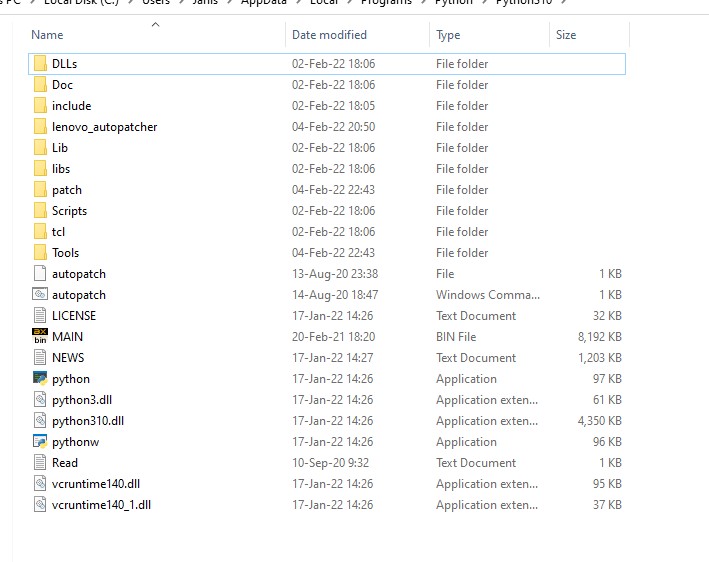Click the 96 KB size value
The image size is (709, 562).
pyautogui.click(x=607, y=442)
